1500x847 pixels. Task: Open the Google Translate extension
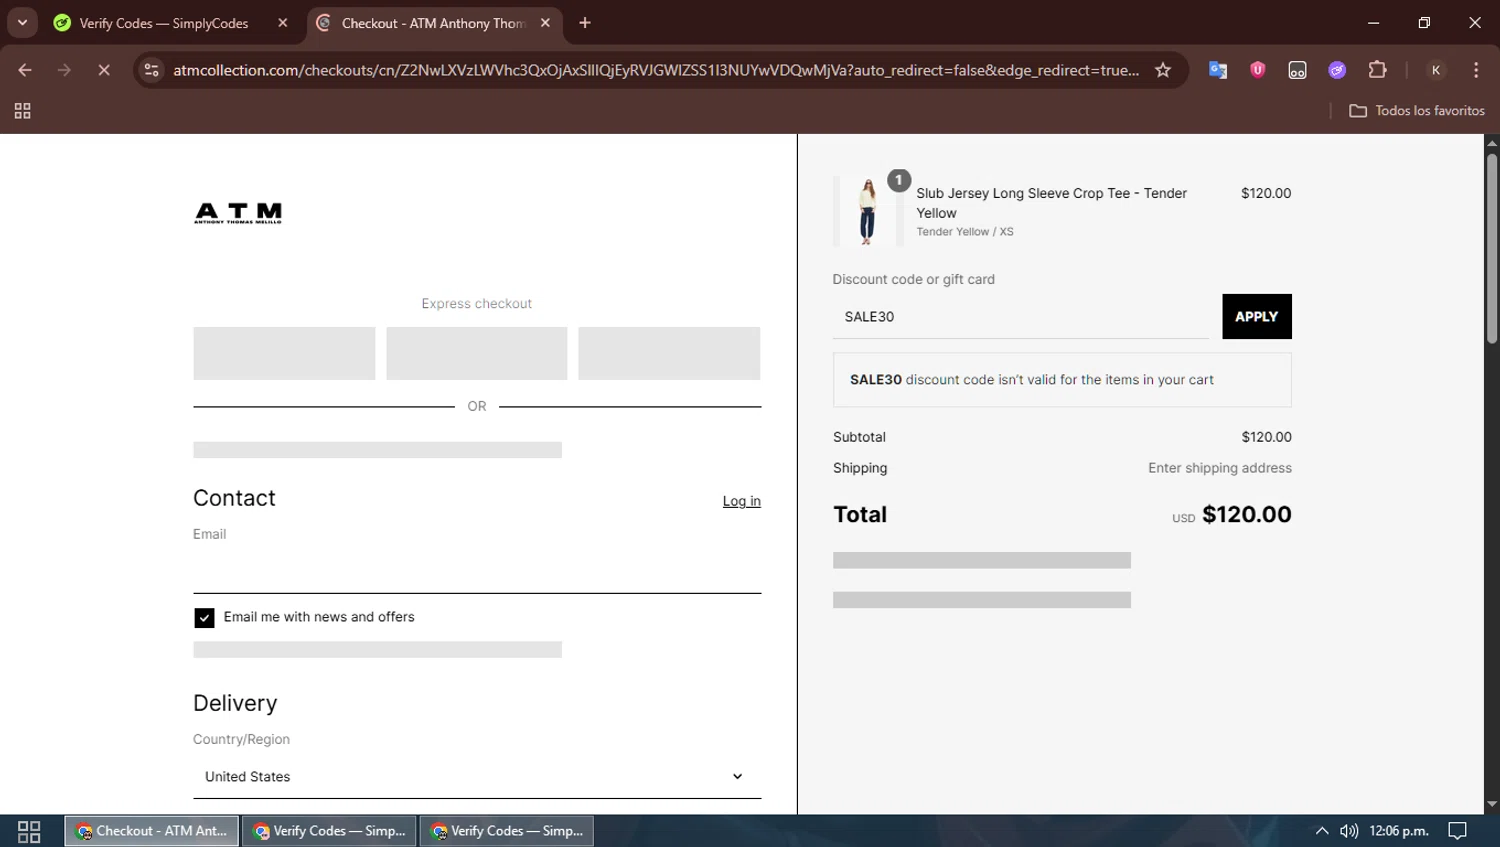click(1218, 70)
